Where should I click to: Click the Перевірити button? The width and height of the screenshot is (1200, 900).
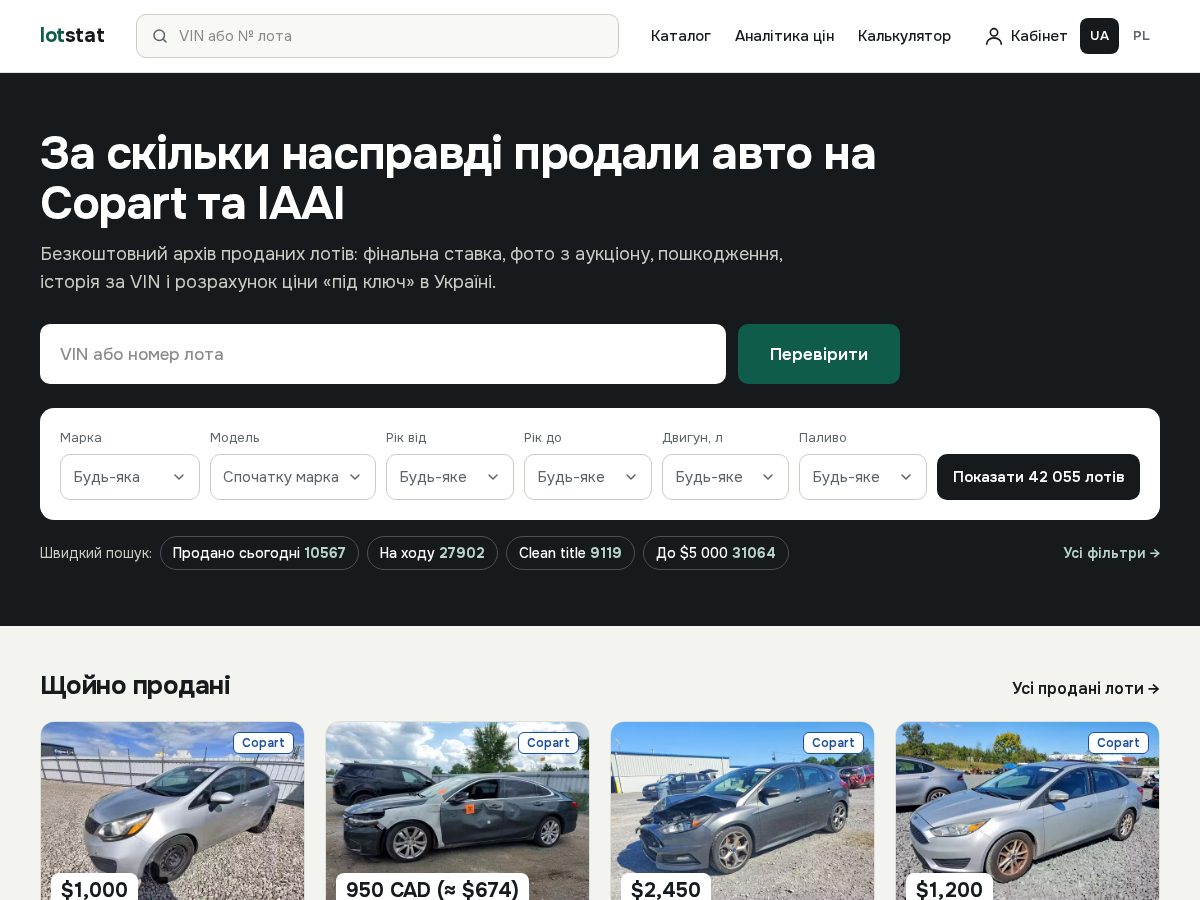click(x=819, y=354)
